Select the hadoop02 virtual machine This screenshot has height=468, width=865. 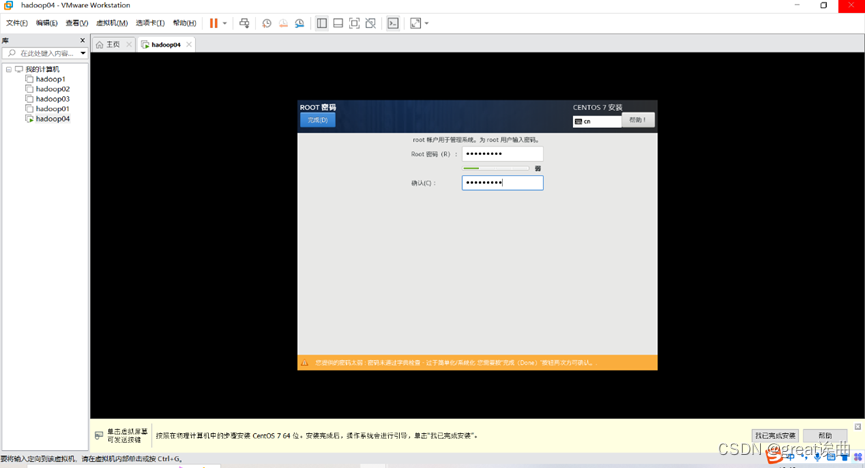[x=52, y=89]
